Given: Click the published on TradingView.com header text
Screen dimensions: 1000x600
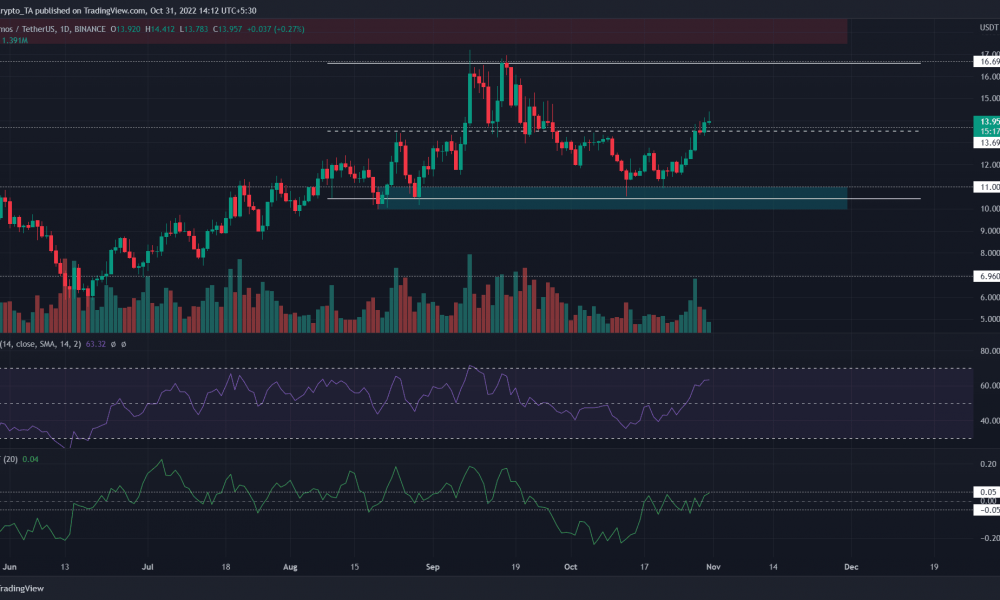Looking at the screenshot, I should tap(92, 10).
